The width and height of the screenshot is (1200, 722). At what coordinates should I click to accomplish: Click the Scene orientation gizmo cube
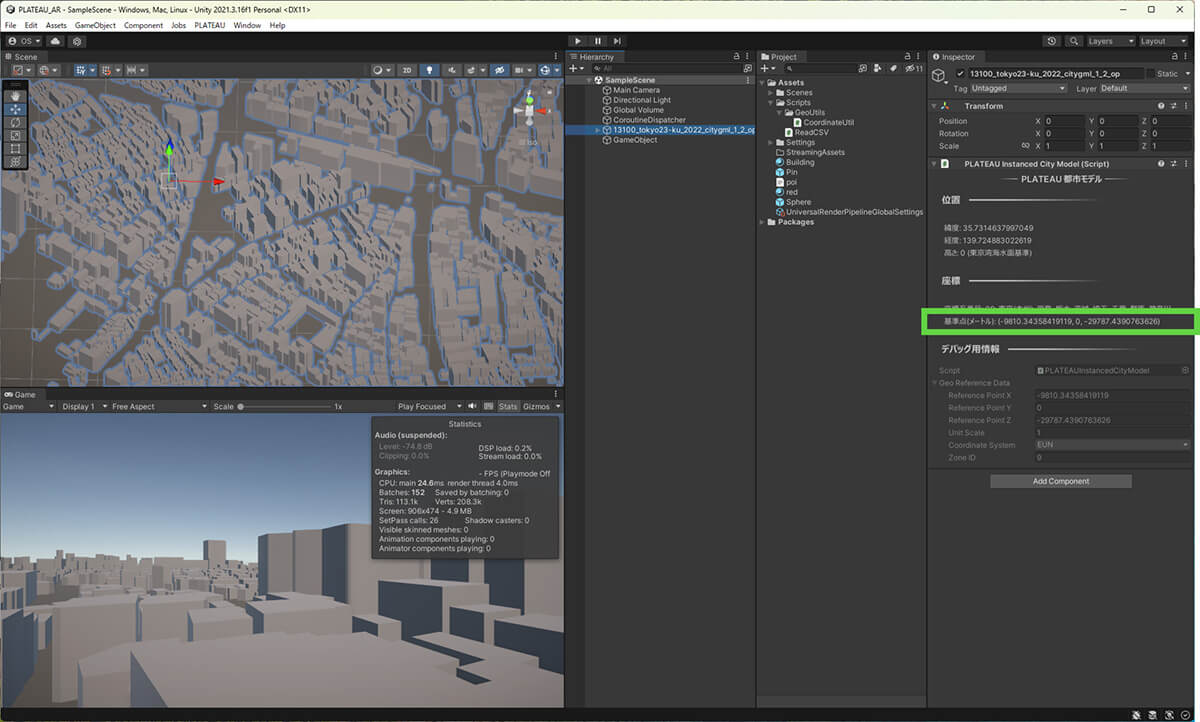(530, 110)
